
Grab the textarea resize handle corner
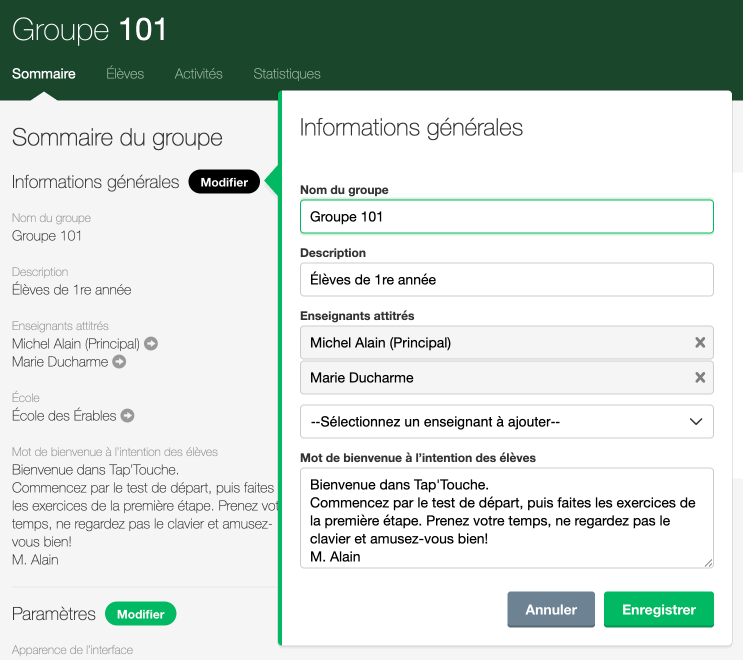(709, 563)
